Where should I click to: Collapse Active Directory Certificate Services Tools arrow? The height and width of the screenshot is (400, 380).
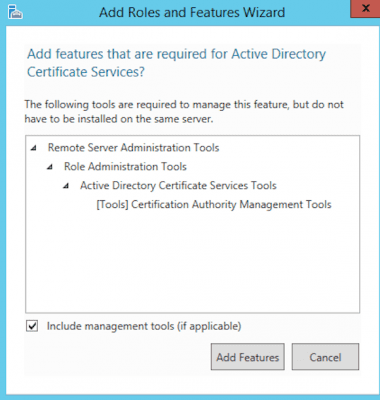66,186
